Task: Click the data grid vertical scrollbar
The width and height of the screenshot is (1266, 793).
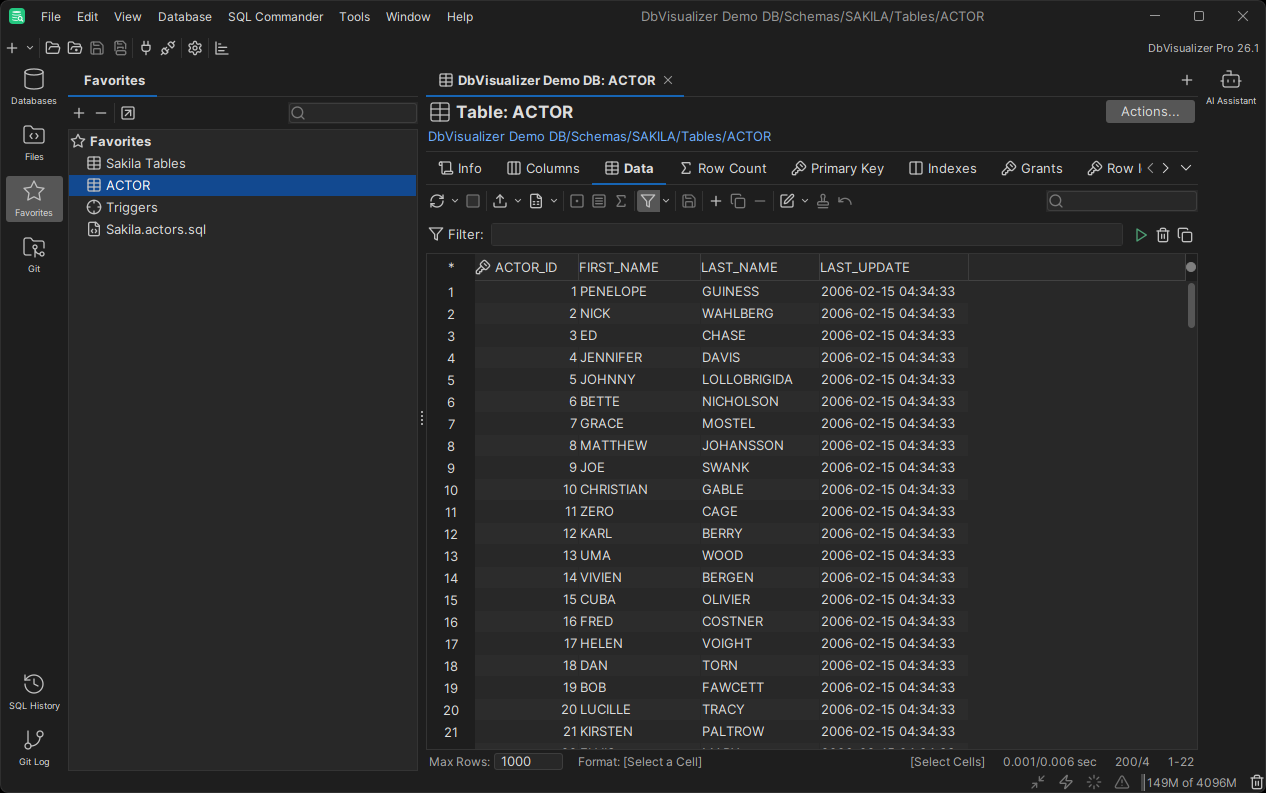Action: (x=1191, y=305)
